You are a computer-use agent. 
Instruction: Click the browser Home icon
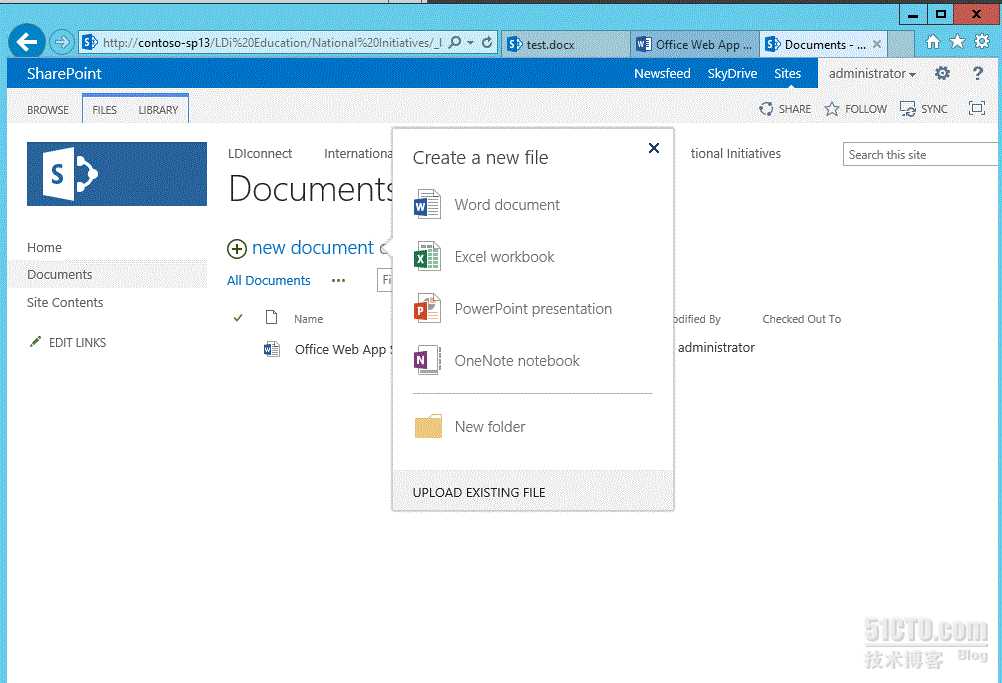tap(933, 42)
